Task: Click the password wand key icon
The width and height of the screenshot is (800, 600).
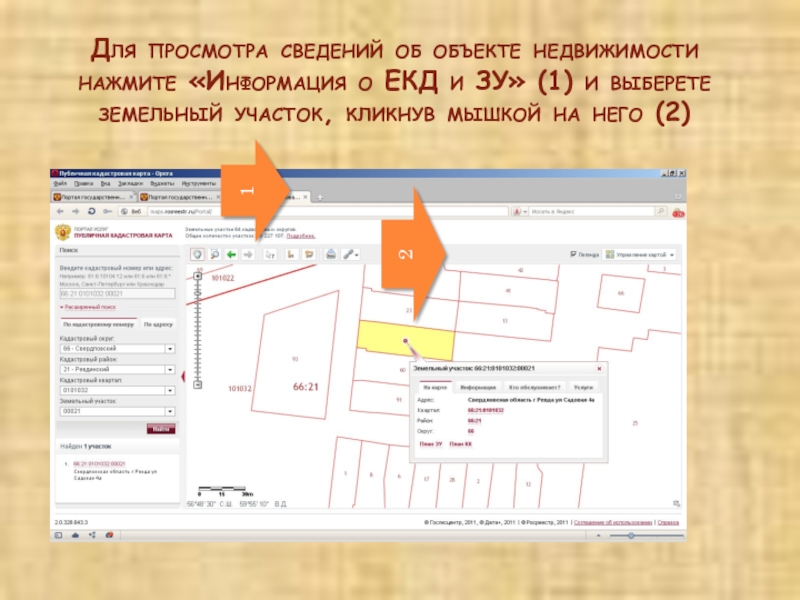Action: tap(107, 211)
